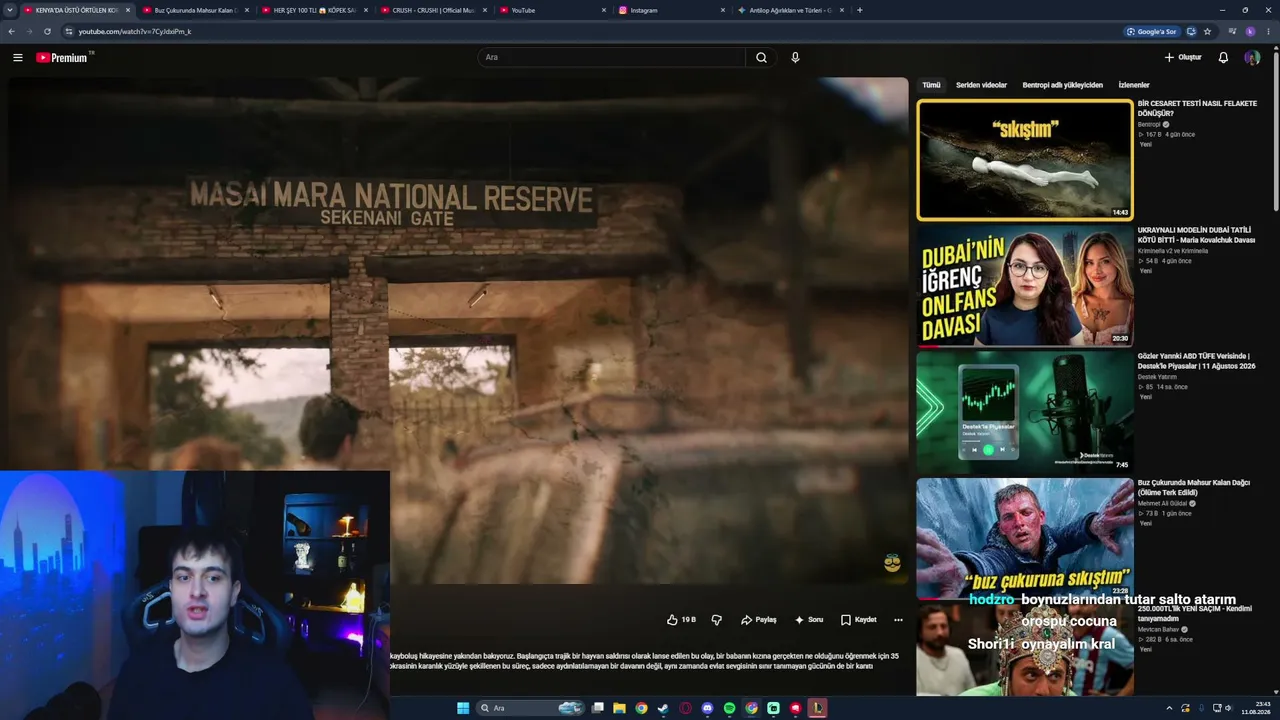This screenshot has height=720, width=1280.
Task: Click the 'Oluştur' create button
Action: coord(1183,58)
